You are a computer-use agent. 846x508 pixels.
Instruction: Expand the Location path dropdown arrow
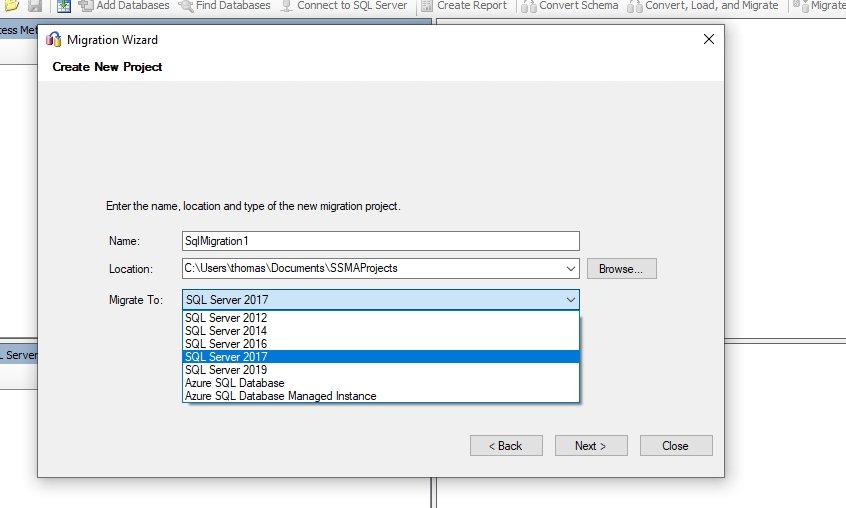pyautogui.click(x=570, y=269)
